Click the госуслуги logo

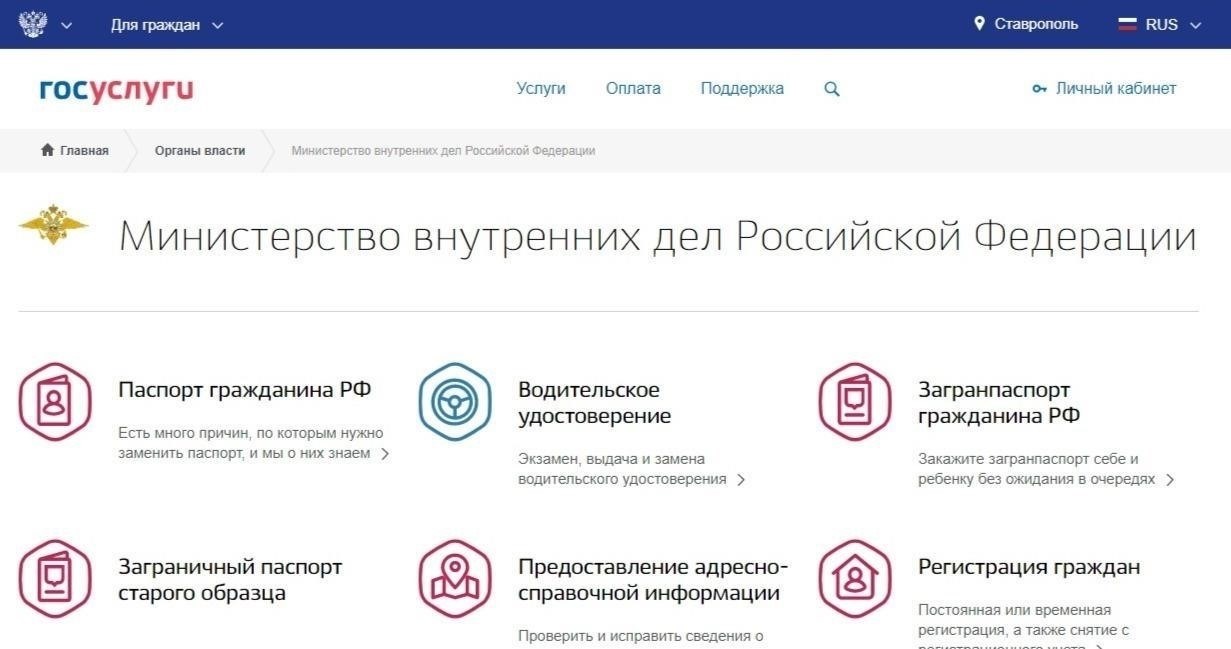[x=116, y=90]
